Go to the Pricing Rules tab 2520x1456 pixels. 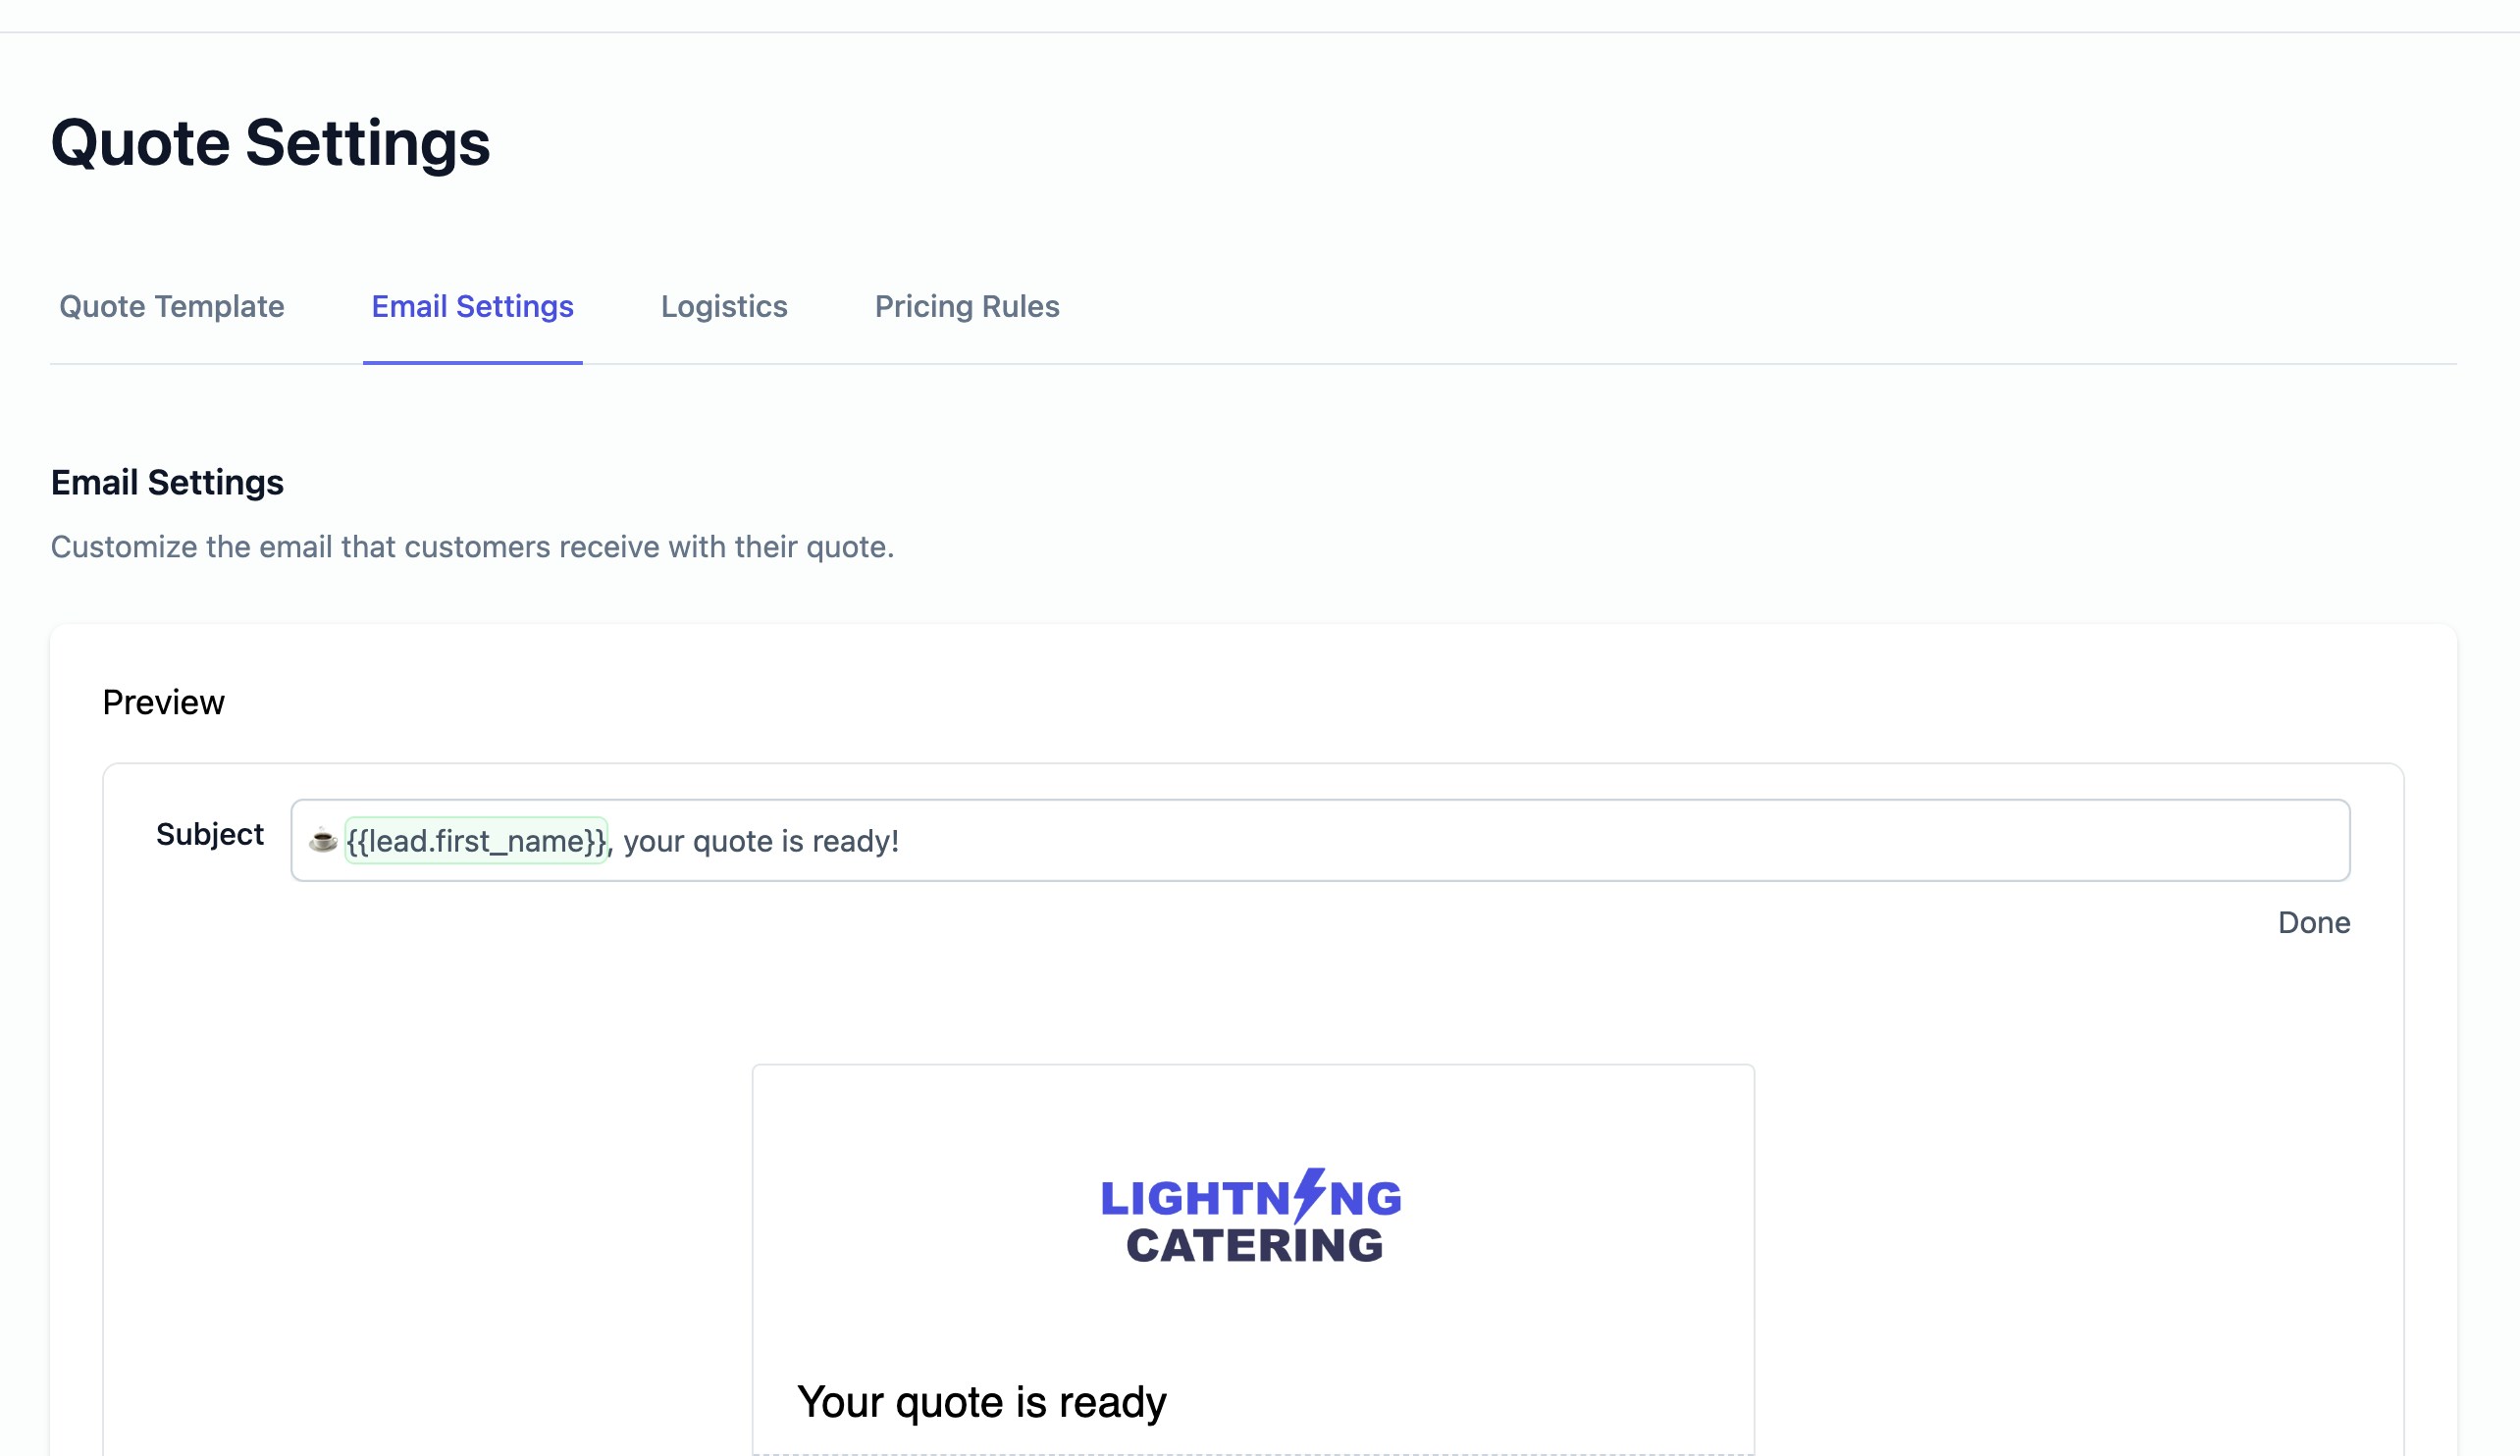point(966,306)
